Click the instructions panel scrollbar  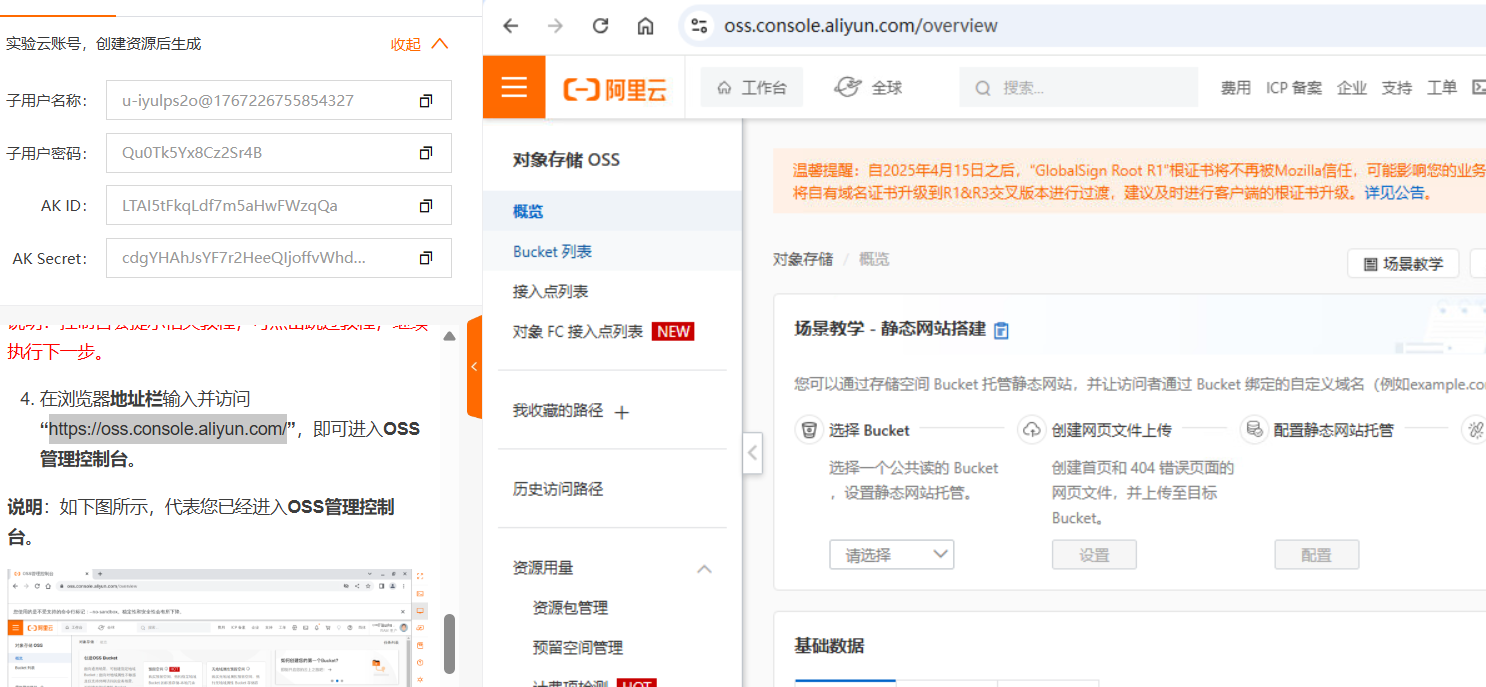[450, 643]
